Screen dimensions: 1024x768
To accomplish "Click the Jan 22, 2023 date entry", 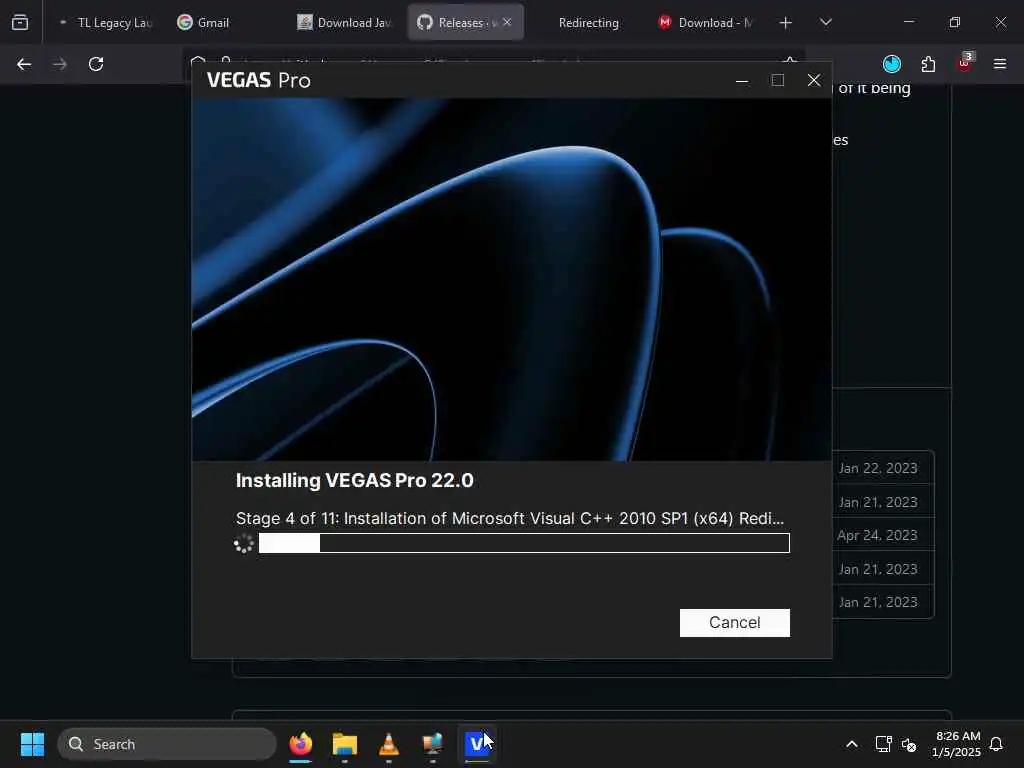I will tap(878, 468).
